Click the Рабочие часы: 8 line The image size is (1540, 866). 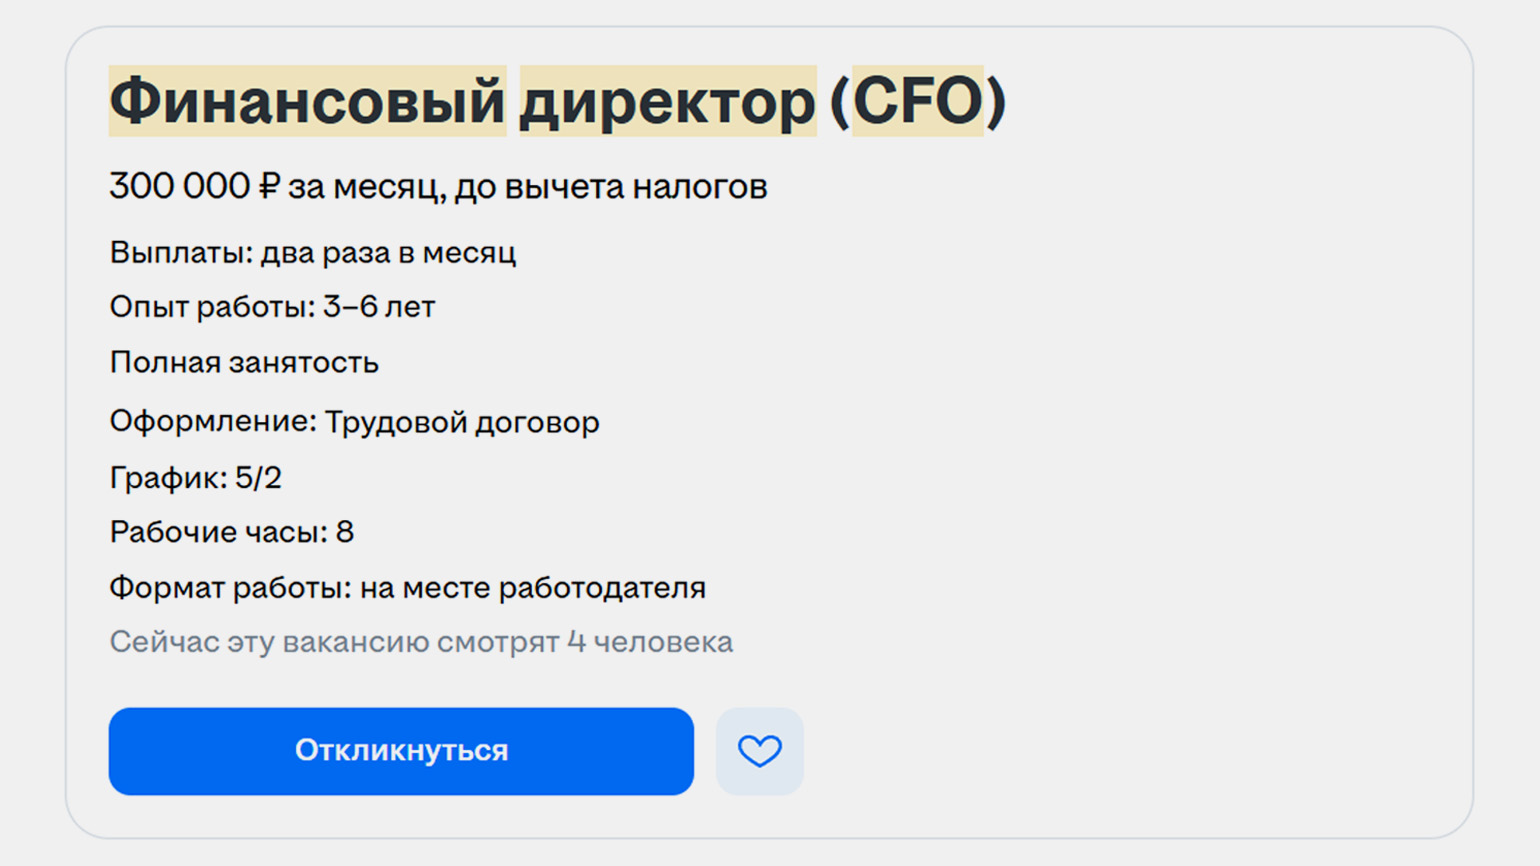(231, 532)
